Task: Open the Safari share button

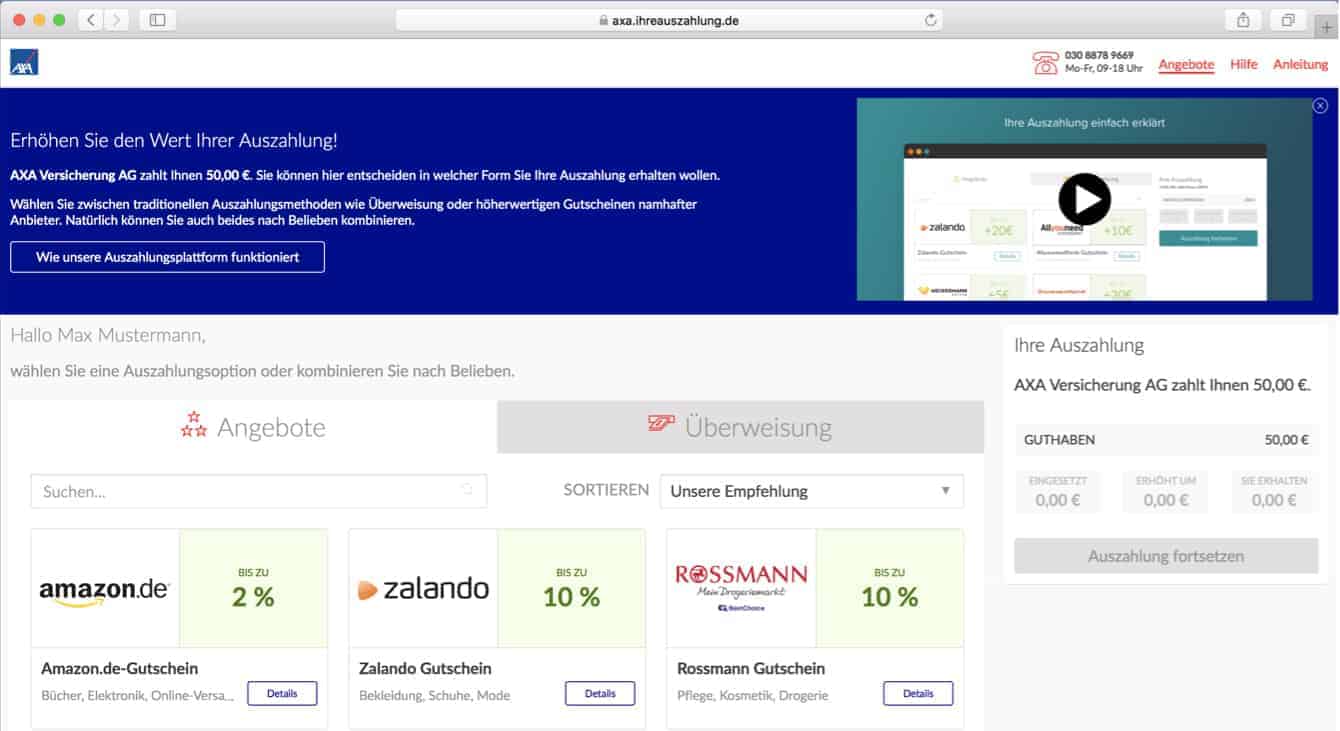Action: pyautogui.click(x=1243, y=19)
